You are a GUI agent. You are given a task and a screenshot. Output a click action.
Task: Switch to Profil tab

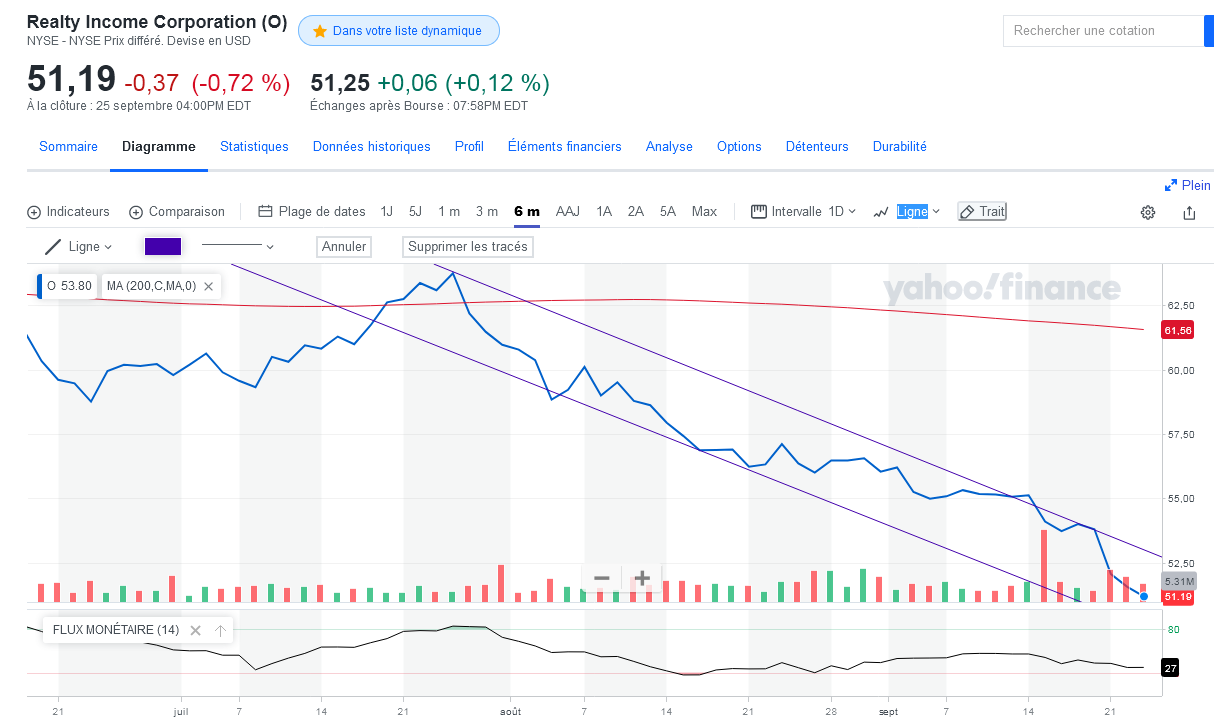click(469, 146)
